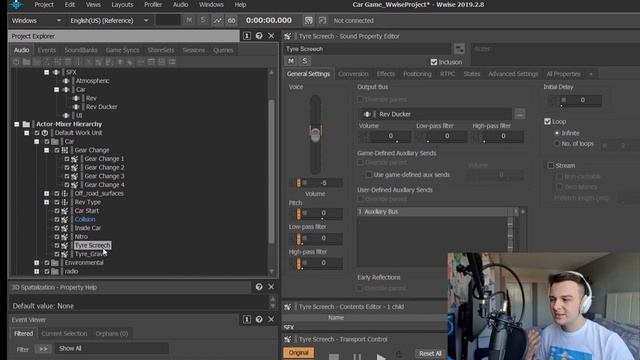Toggle the toolbar M mute button beside the timecode

[x=189, y=20]
